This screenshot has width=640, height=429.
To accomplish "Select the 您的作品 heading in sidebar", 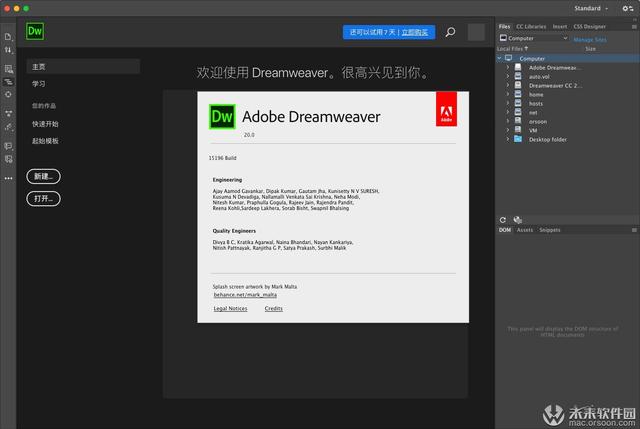I will coord(44,106).
